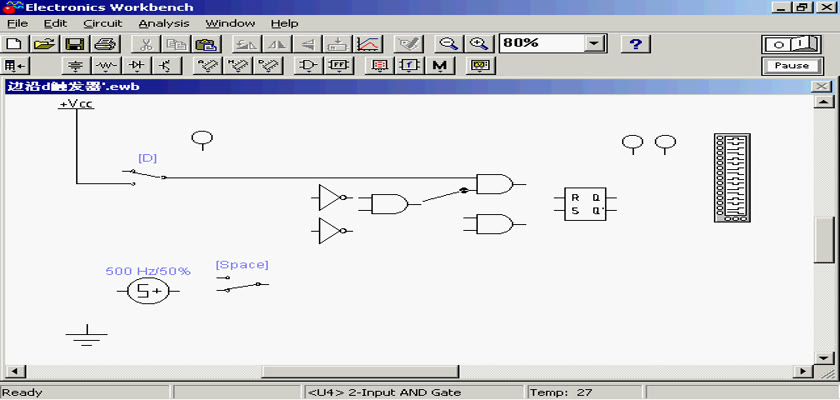
Task: Create a new circuit file
Action: coord(15,43)
